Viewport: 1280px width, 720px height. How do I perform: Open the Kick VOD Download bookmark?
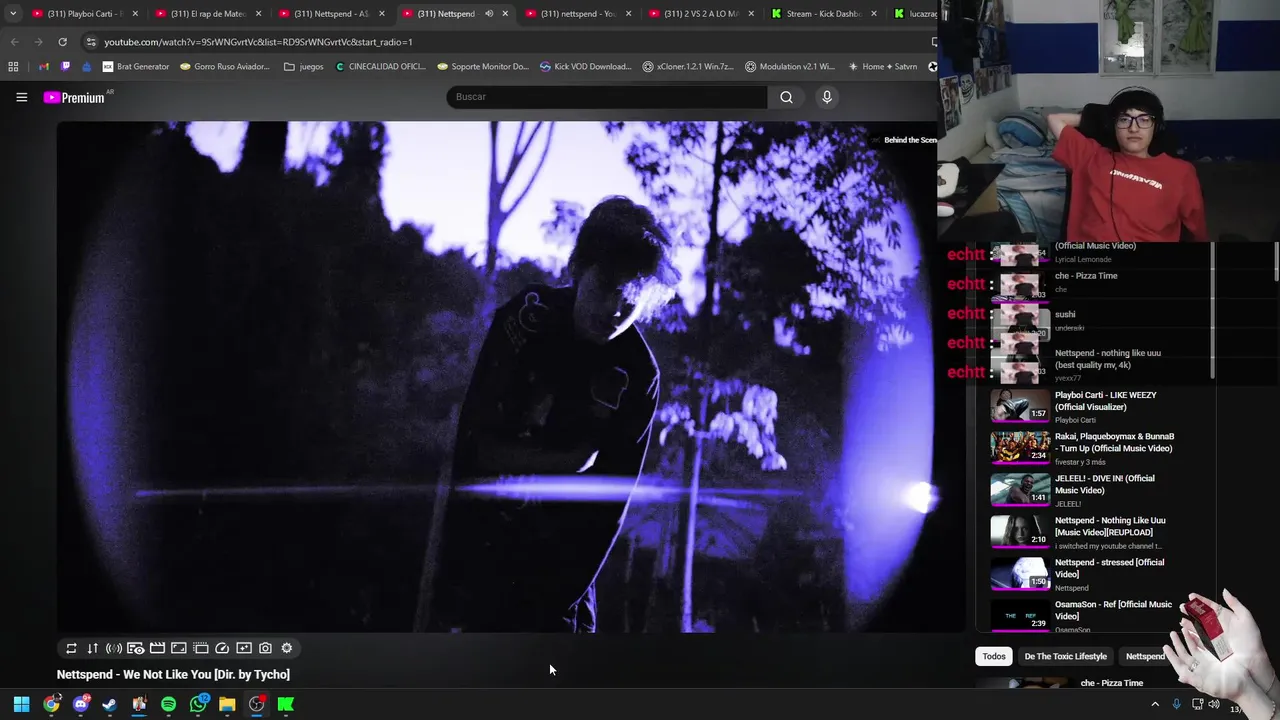[586, 67]
